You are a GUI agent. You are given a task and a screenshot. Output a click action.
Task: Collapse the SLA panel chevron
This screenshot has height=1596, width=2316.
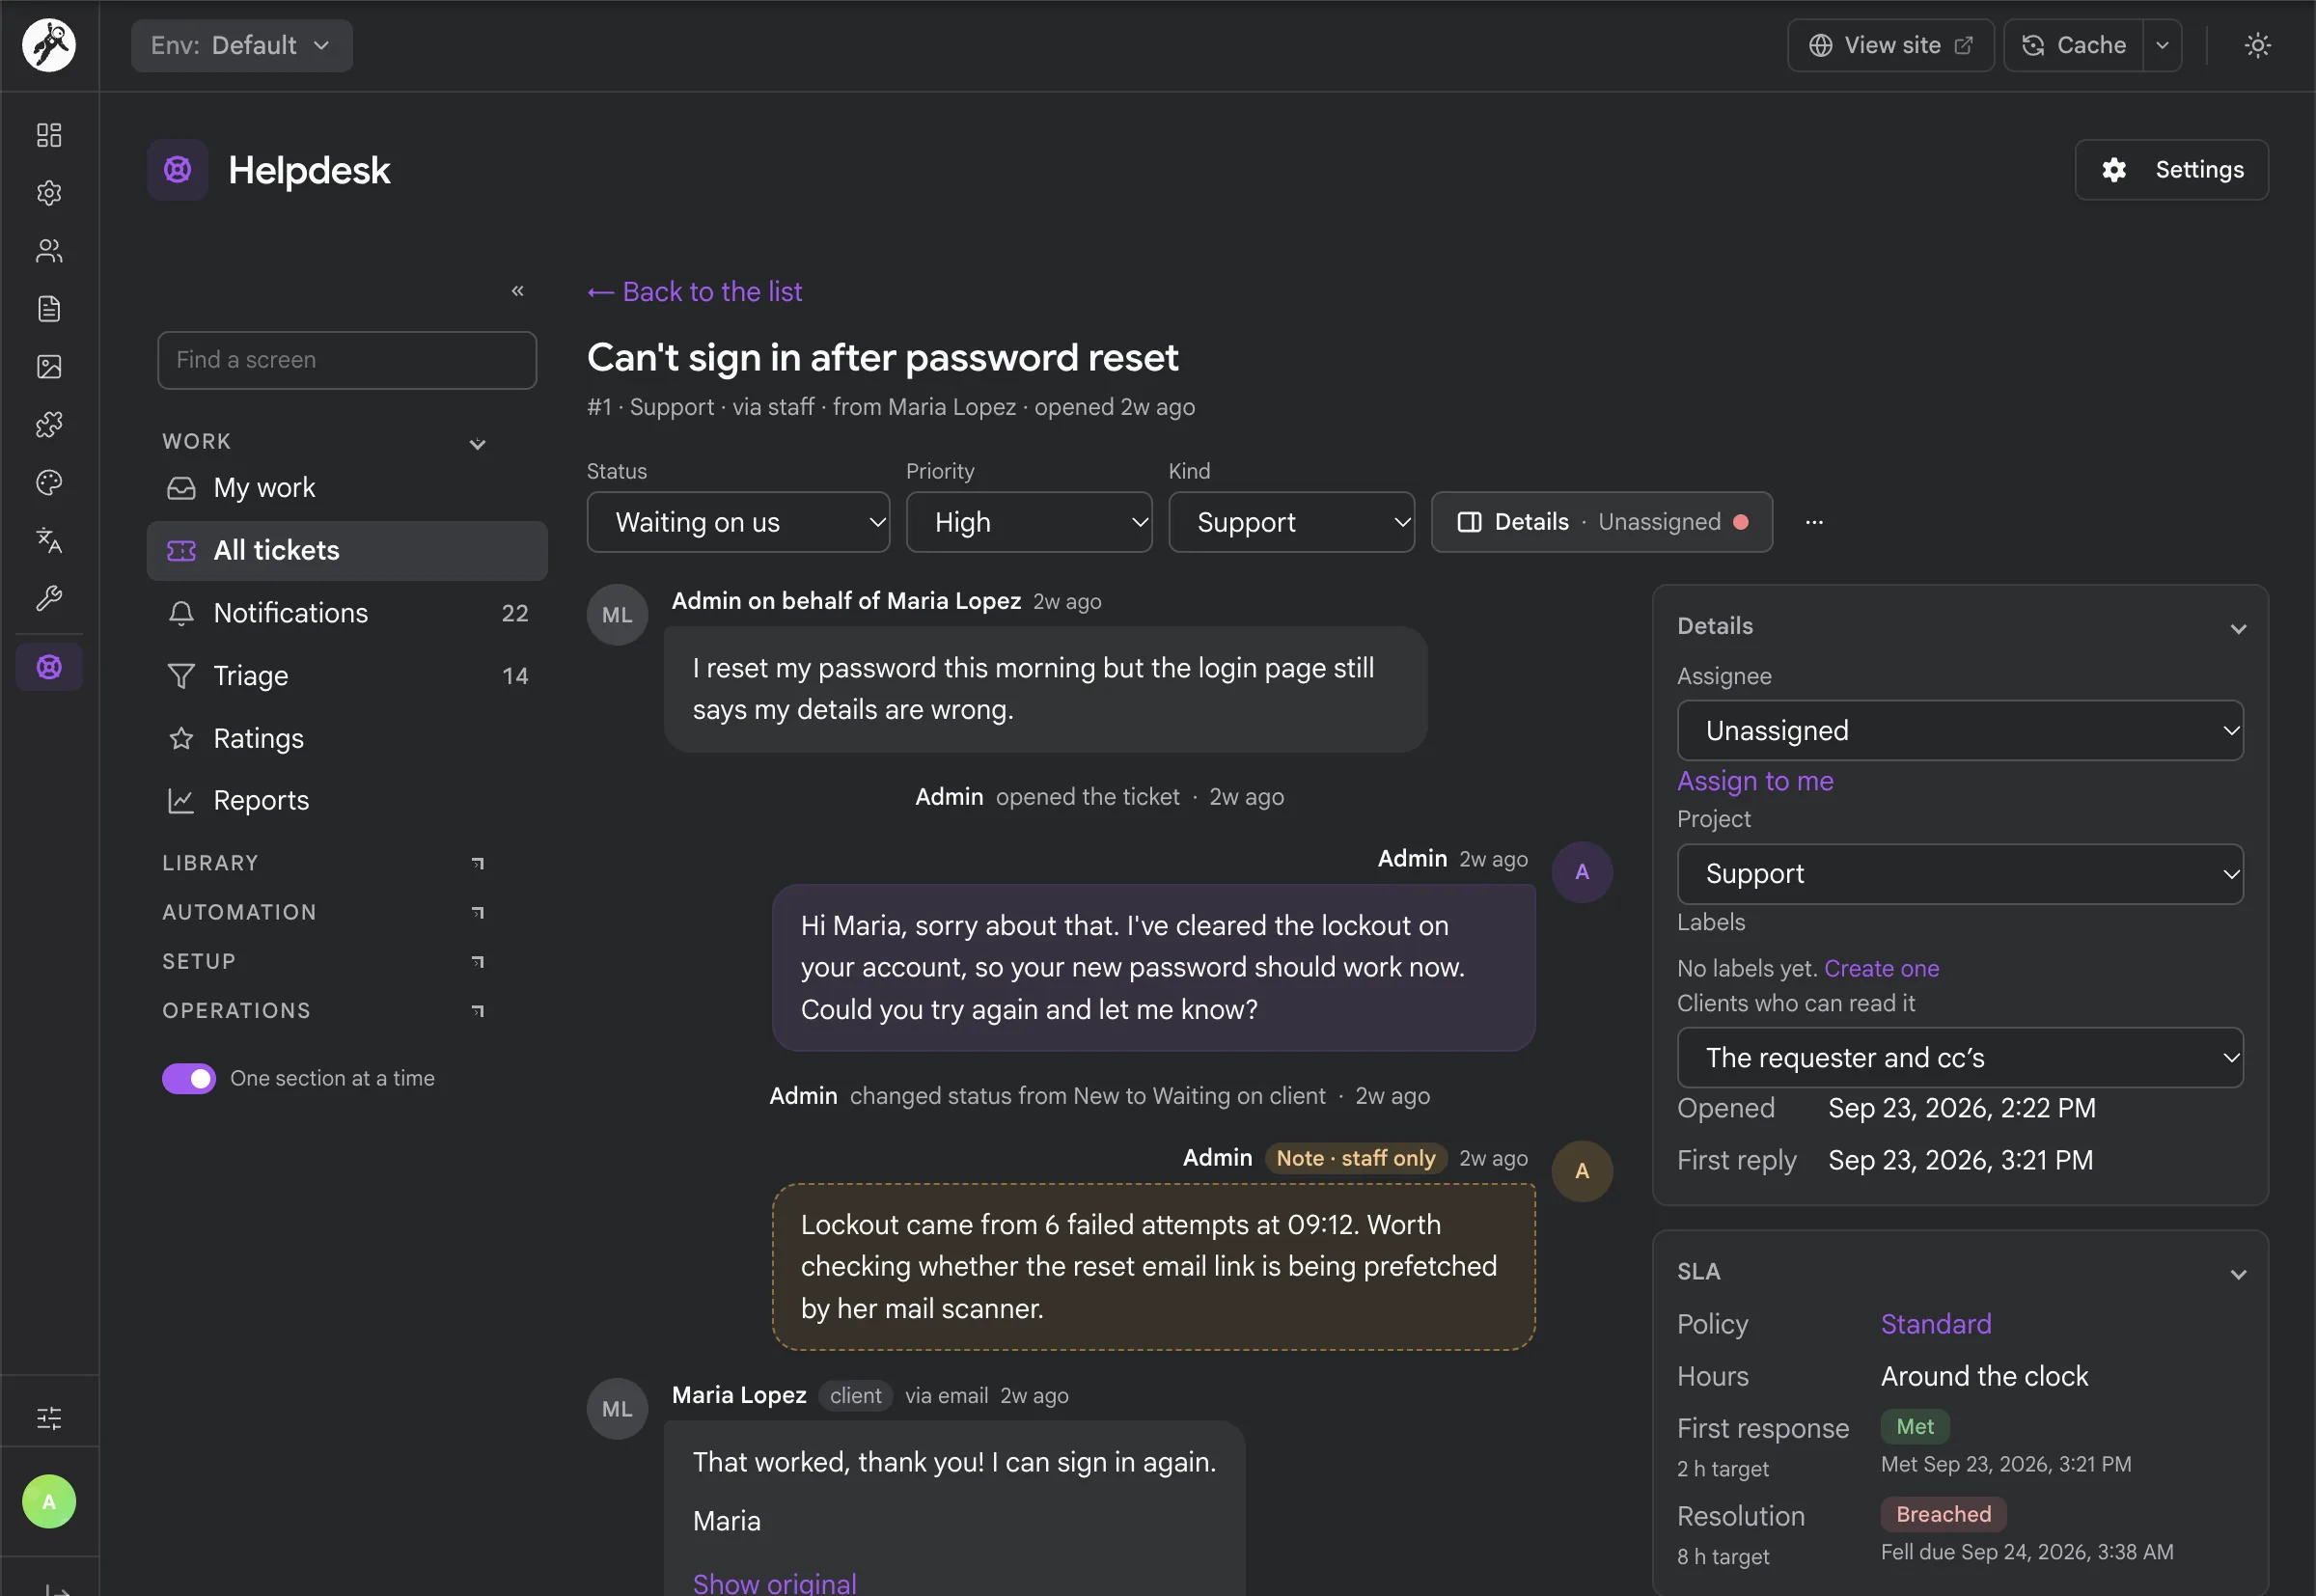tap(2238, 1274)
